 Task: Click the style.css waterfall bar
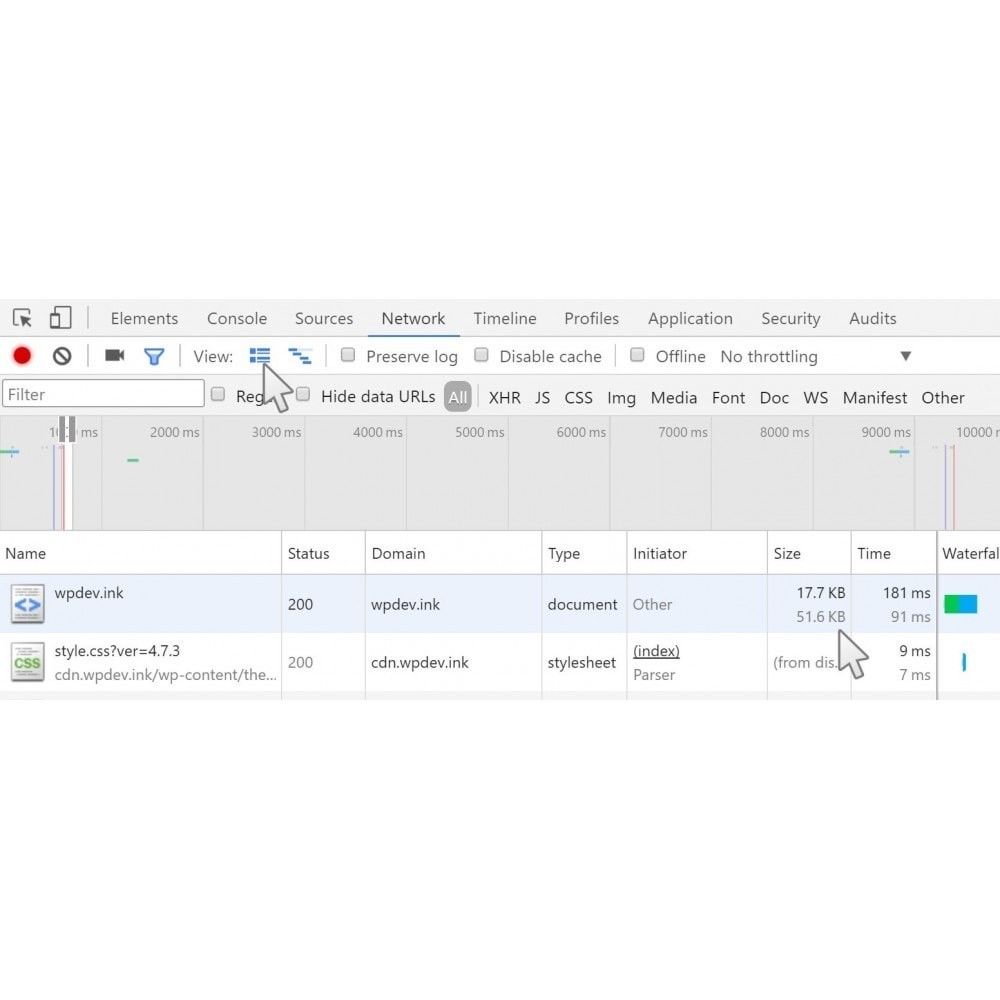click(x=964, y=662)
